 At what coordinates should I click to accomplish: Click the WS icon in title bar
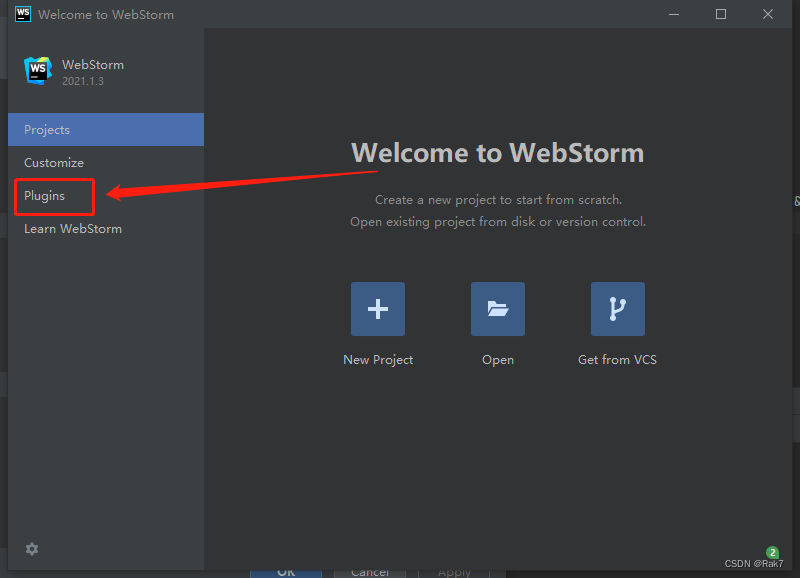point(22,14)
